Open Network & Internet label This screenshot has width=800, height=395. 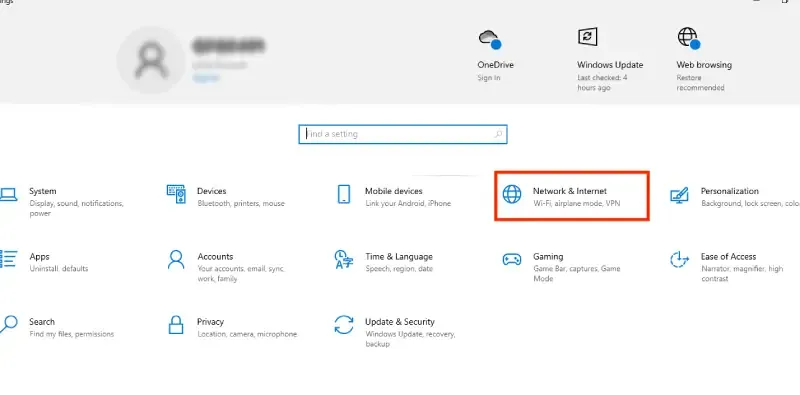(x=570, y=191)
